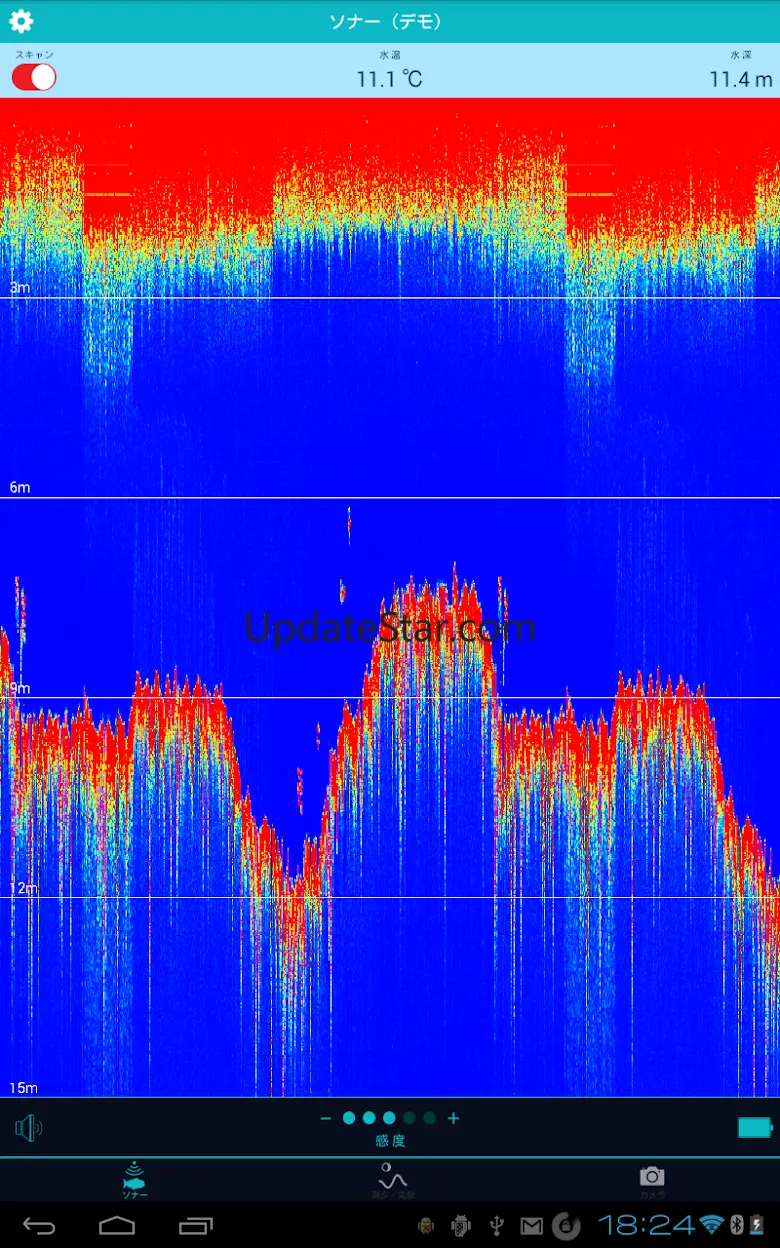This screenshot has width=780, height=1248.
Task: Tap the USB notification icon
Action: [496, 1226]
